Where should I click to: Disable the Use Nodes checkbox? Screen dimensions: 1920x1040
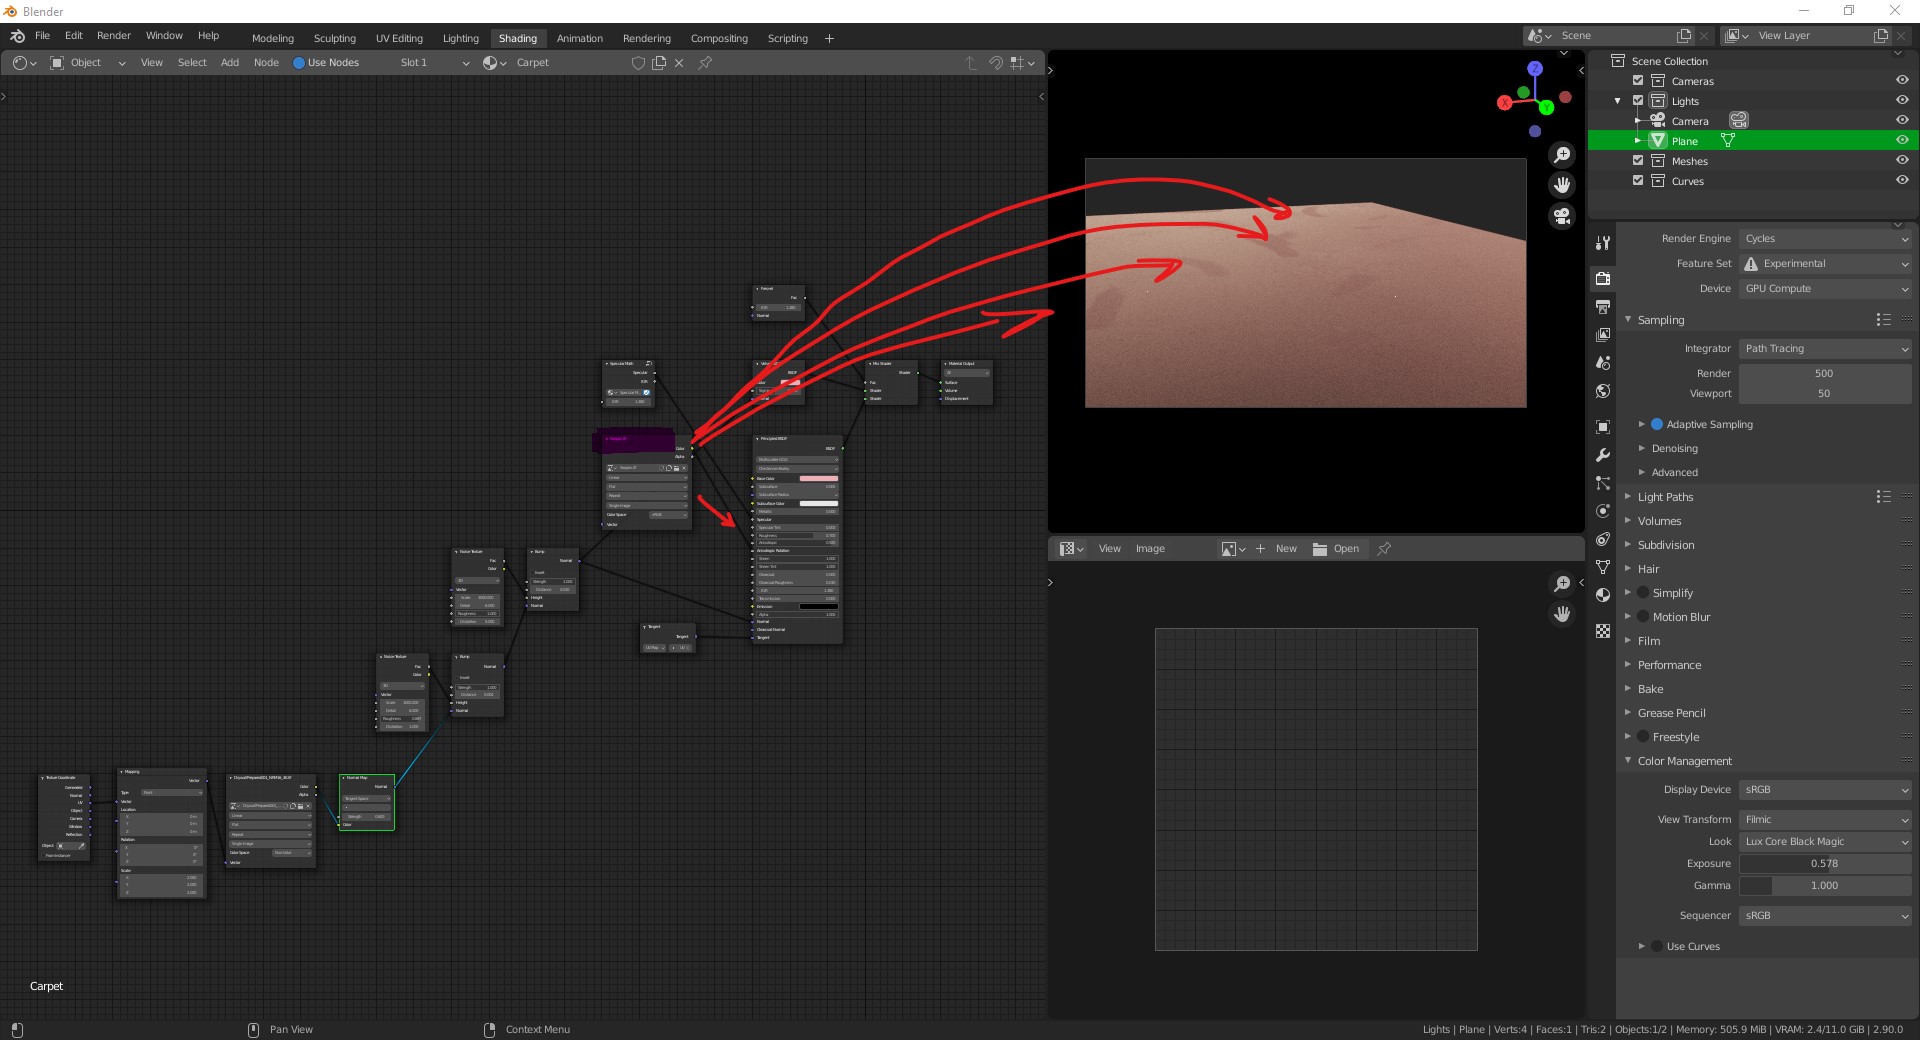(x=299, y=63)
